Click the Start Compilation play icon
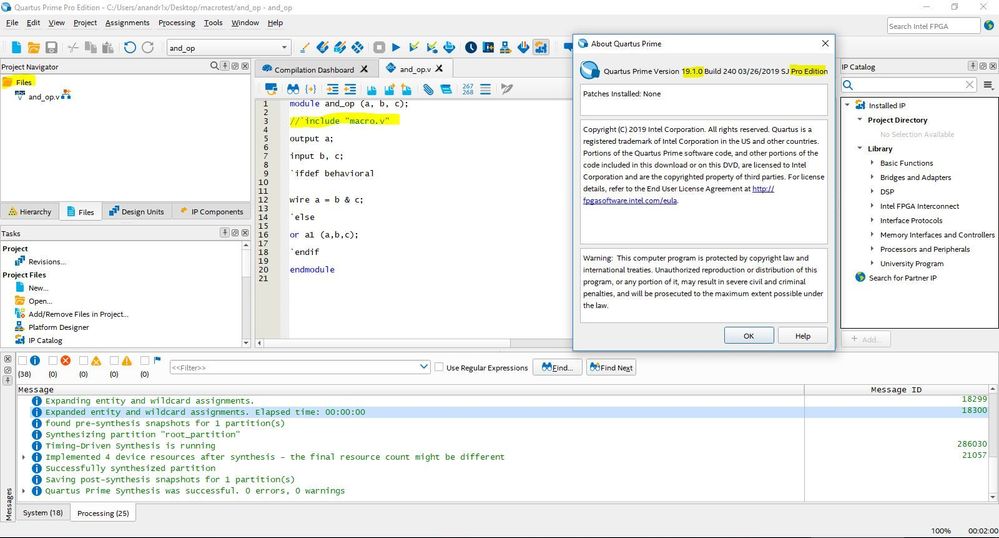 (x=396, y=47)
